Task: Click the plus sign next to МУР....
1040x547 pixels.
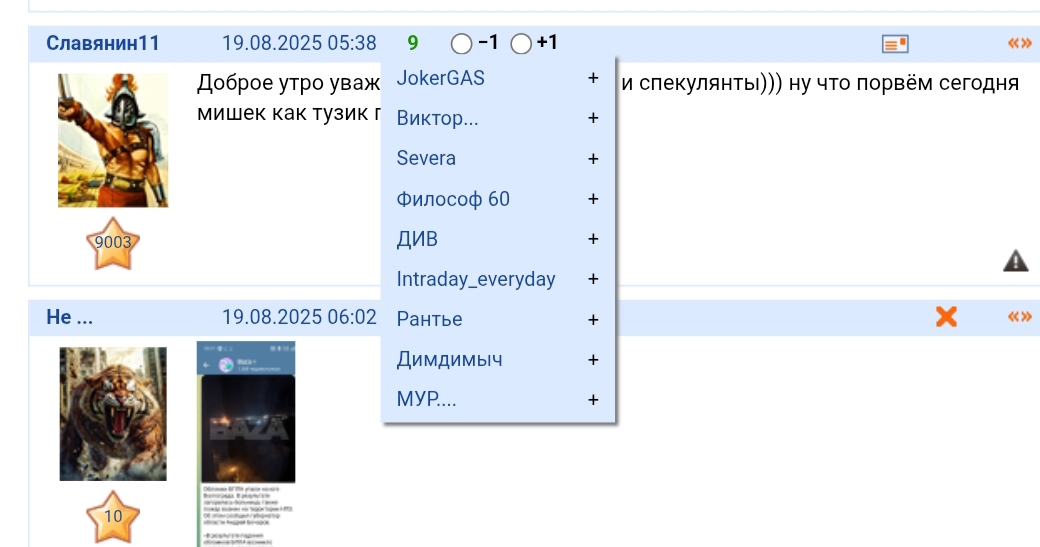Action: coord(593,400)
